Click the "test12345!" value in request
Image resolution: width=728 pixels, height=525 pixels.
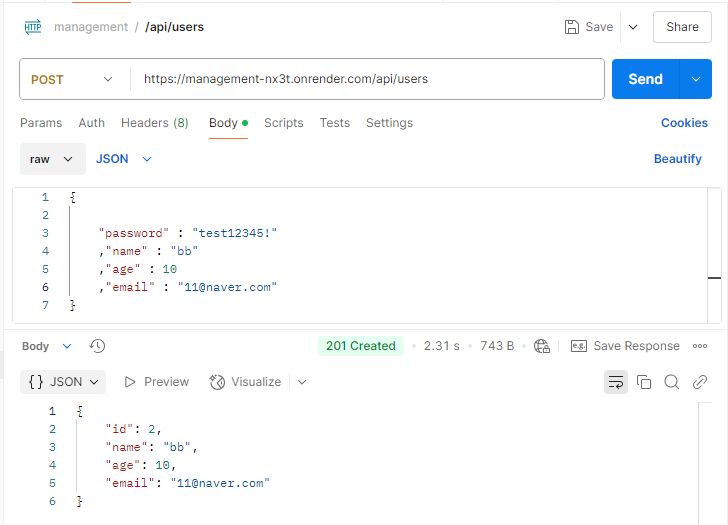(x=234, y=233)
